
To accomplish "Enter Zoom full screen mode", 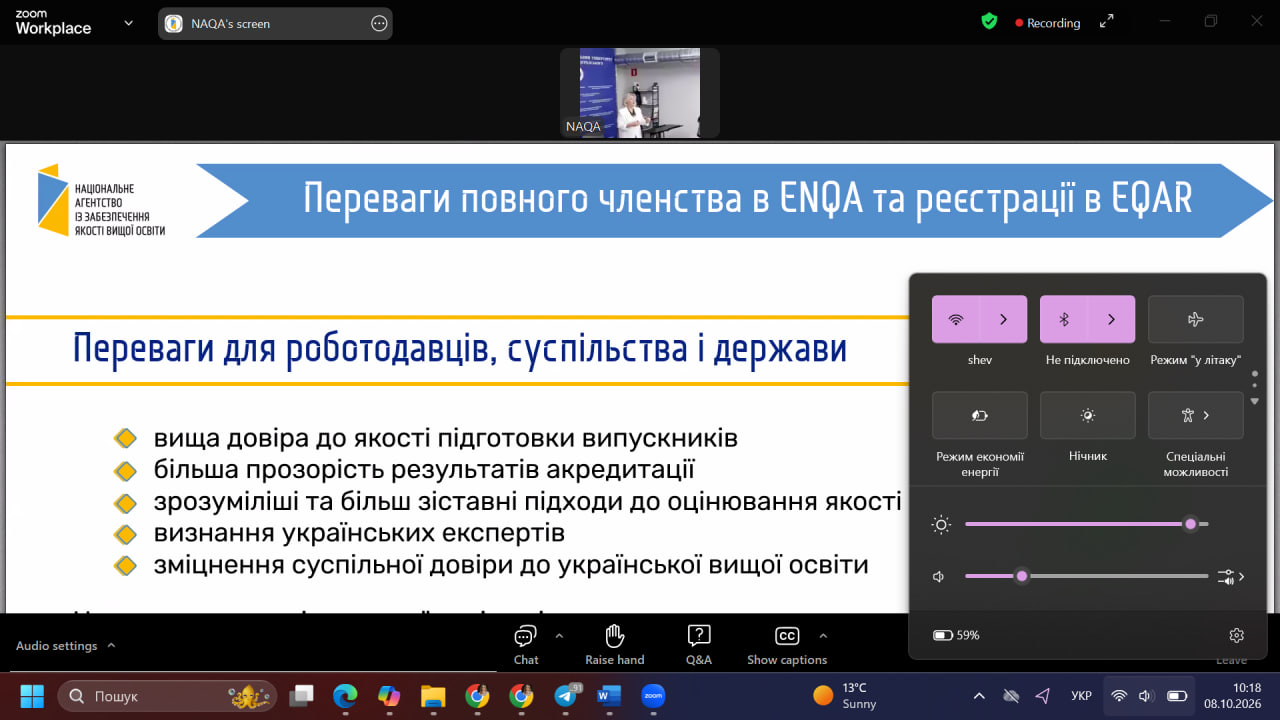I will pyautogui.click(x=1107, y=21).
